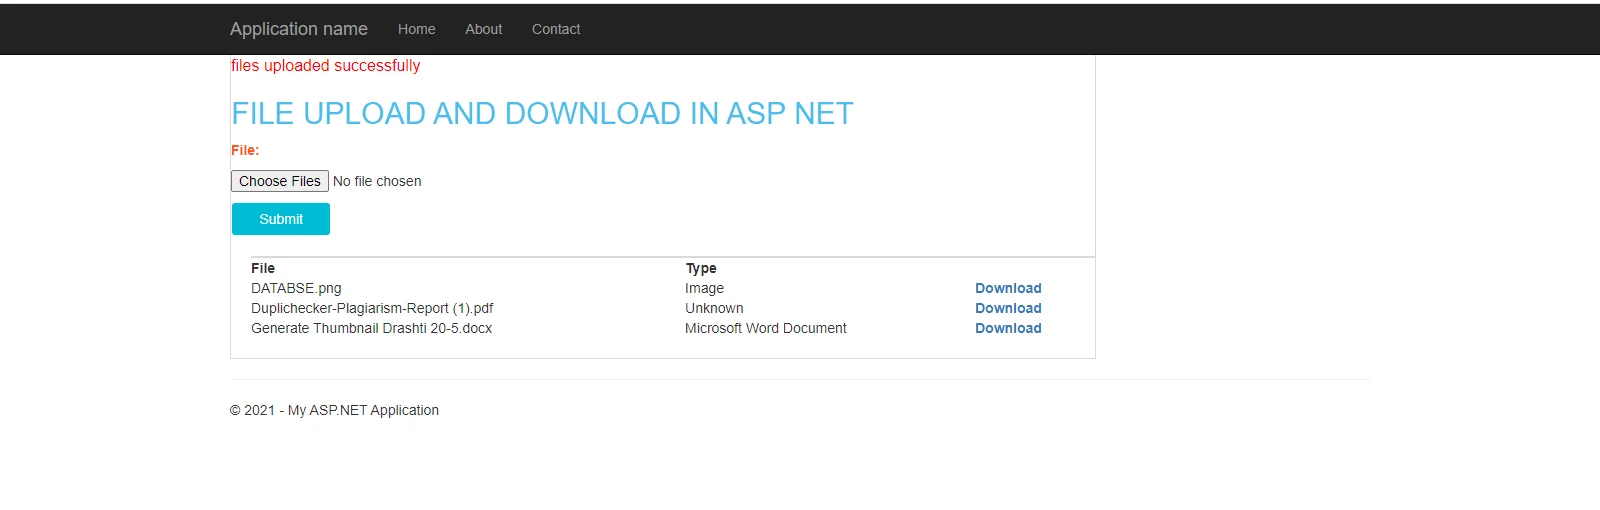The image size is (1600, 510).
Task: Open the Home navigation item
Action: point(416,29)
